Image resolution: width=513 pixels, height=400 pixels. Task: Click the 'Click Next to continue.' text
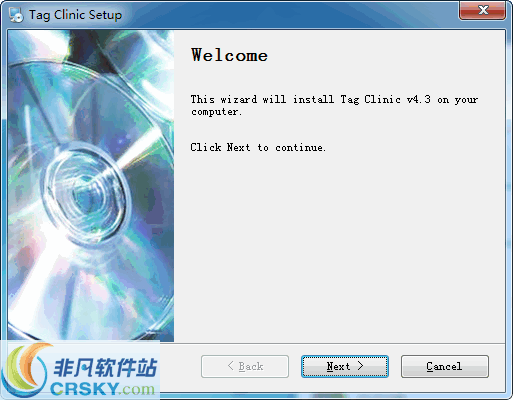tap(258, 147)
